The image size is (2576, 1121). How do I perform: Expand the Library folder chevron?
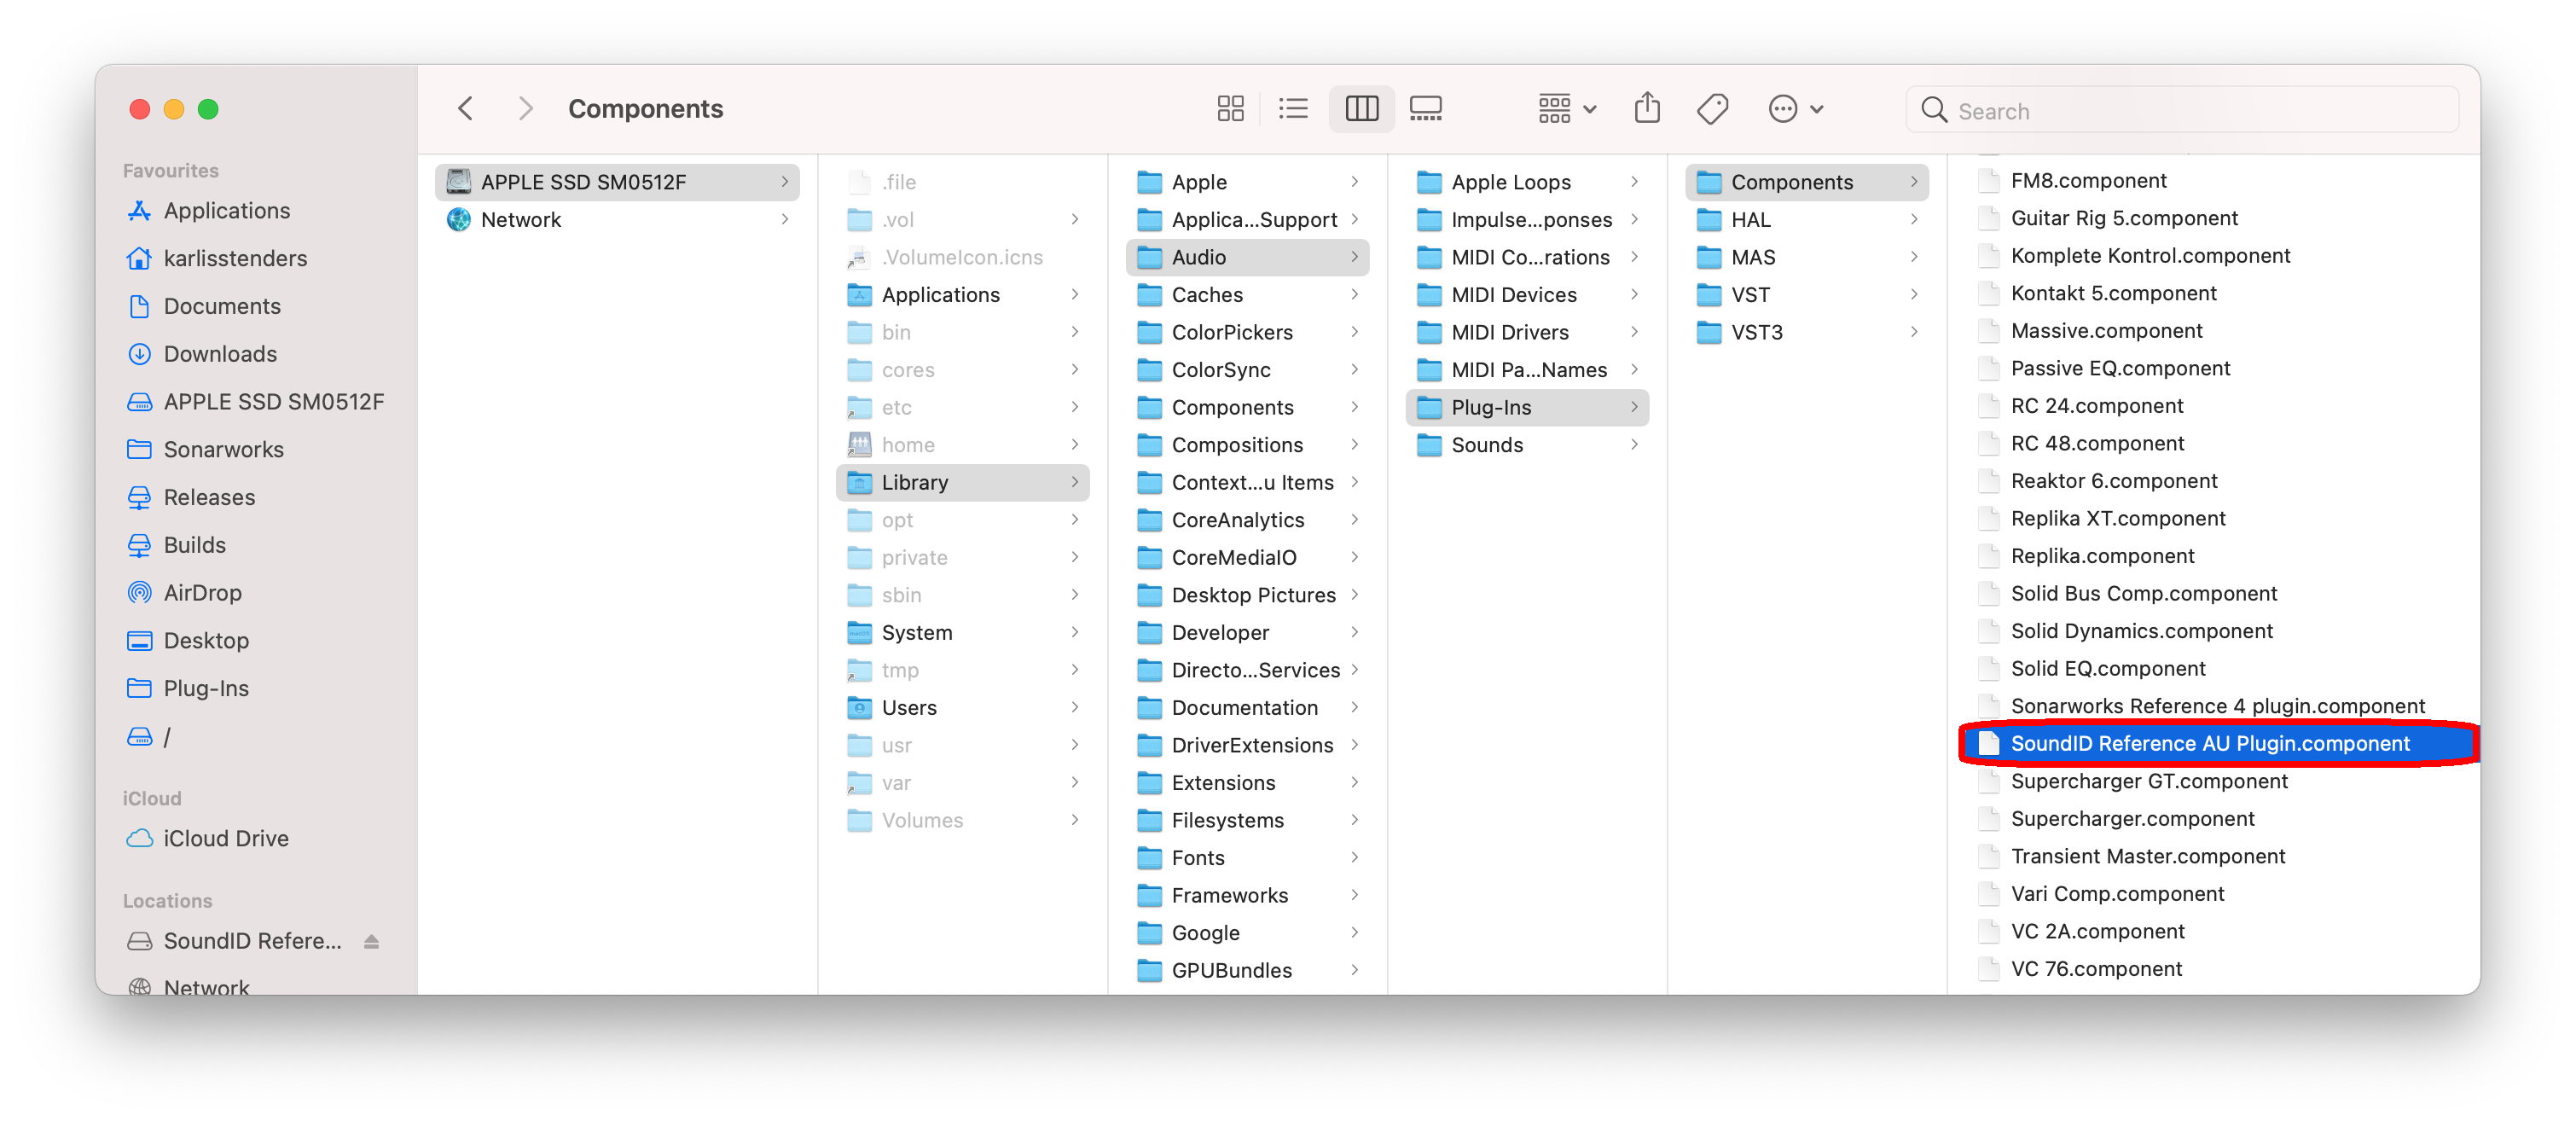pyautogui.click(x=1075, y=483)
